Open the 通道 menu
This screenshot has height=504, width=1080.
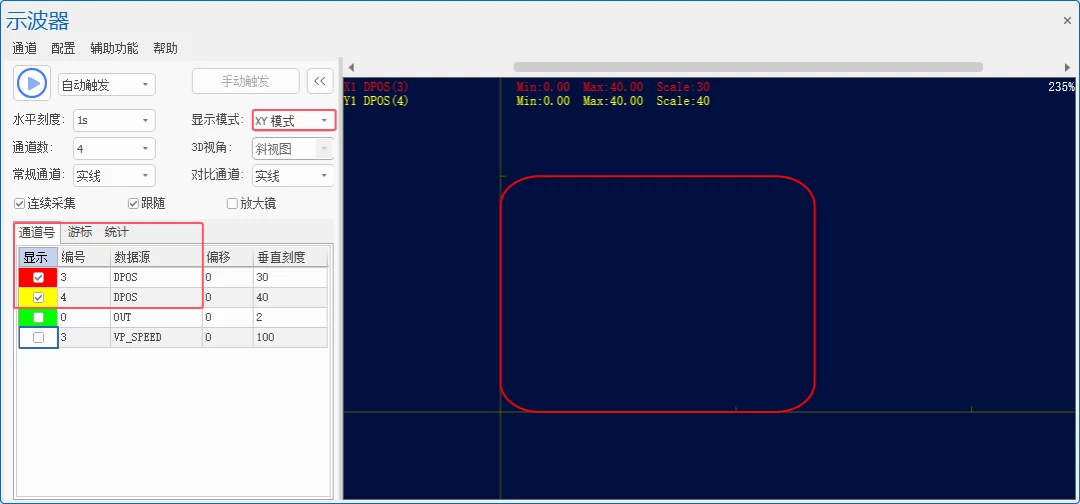pos(25,48)
